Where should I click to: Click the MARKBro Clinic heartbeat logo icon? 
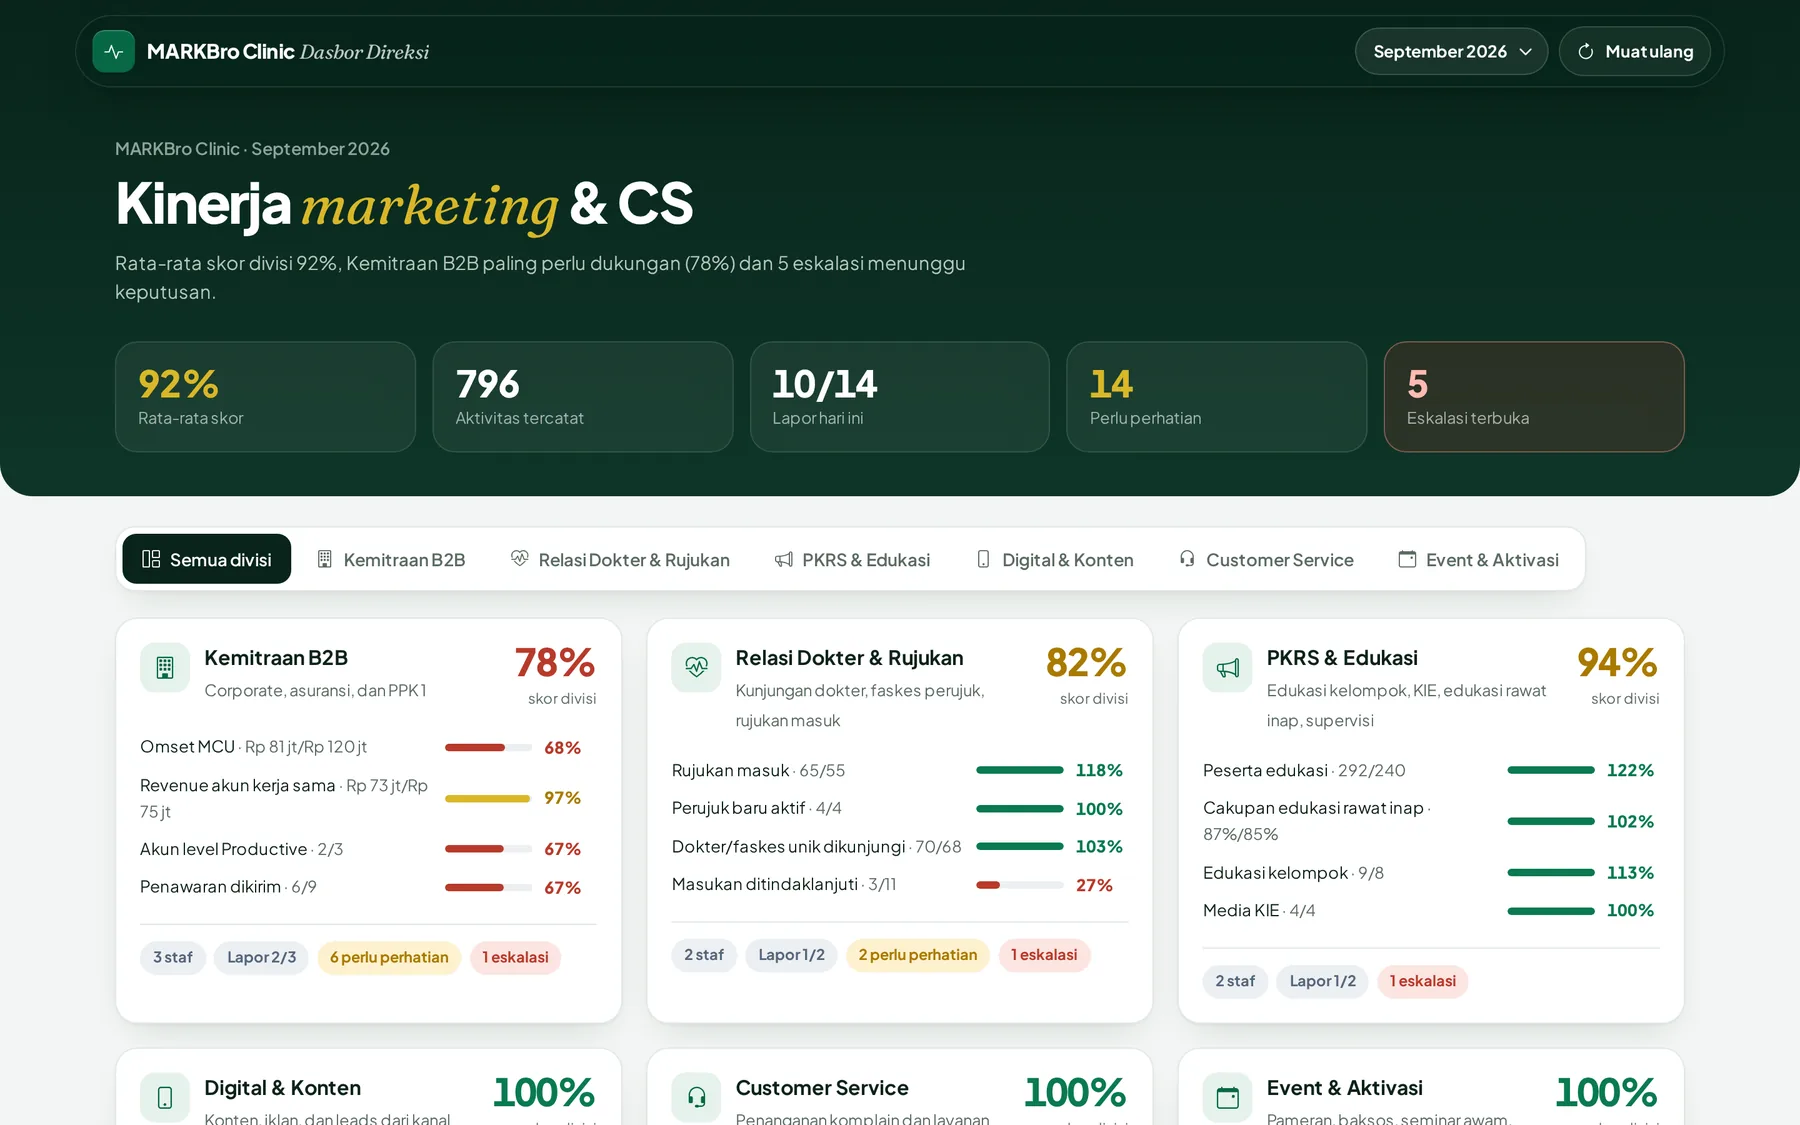coord(113,51)
